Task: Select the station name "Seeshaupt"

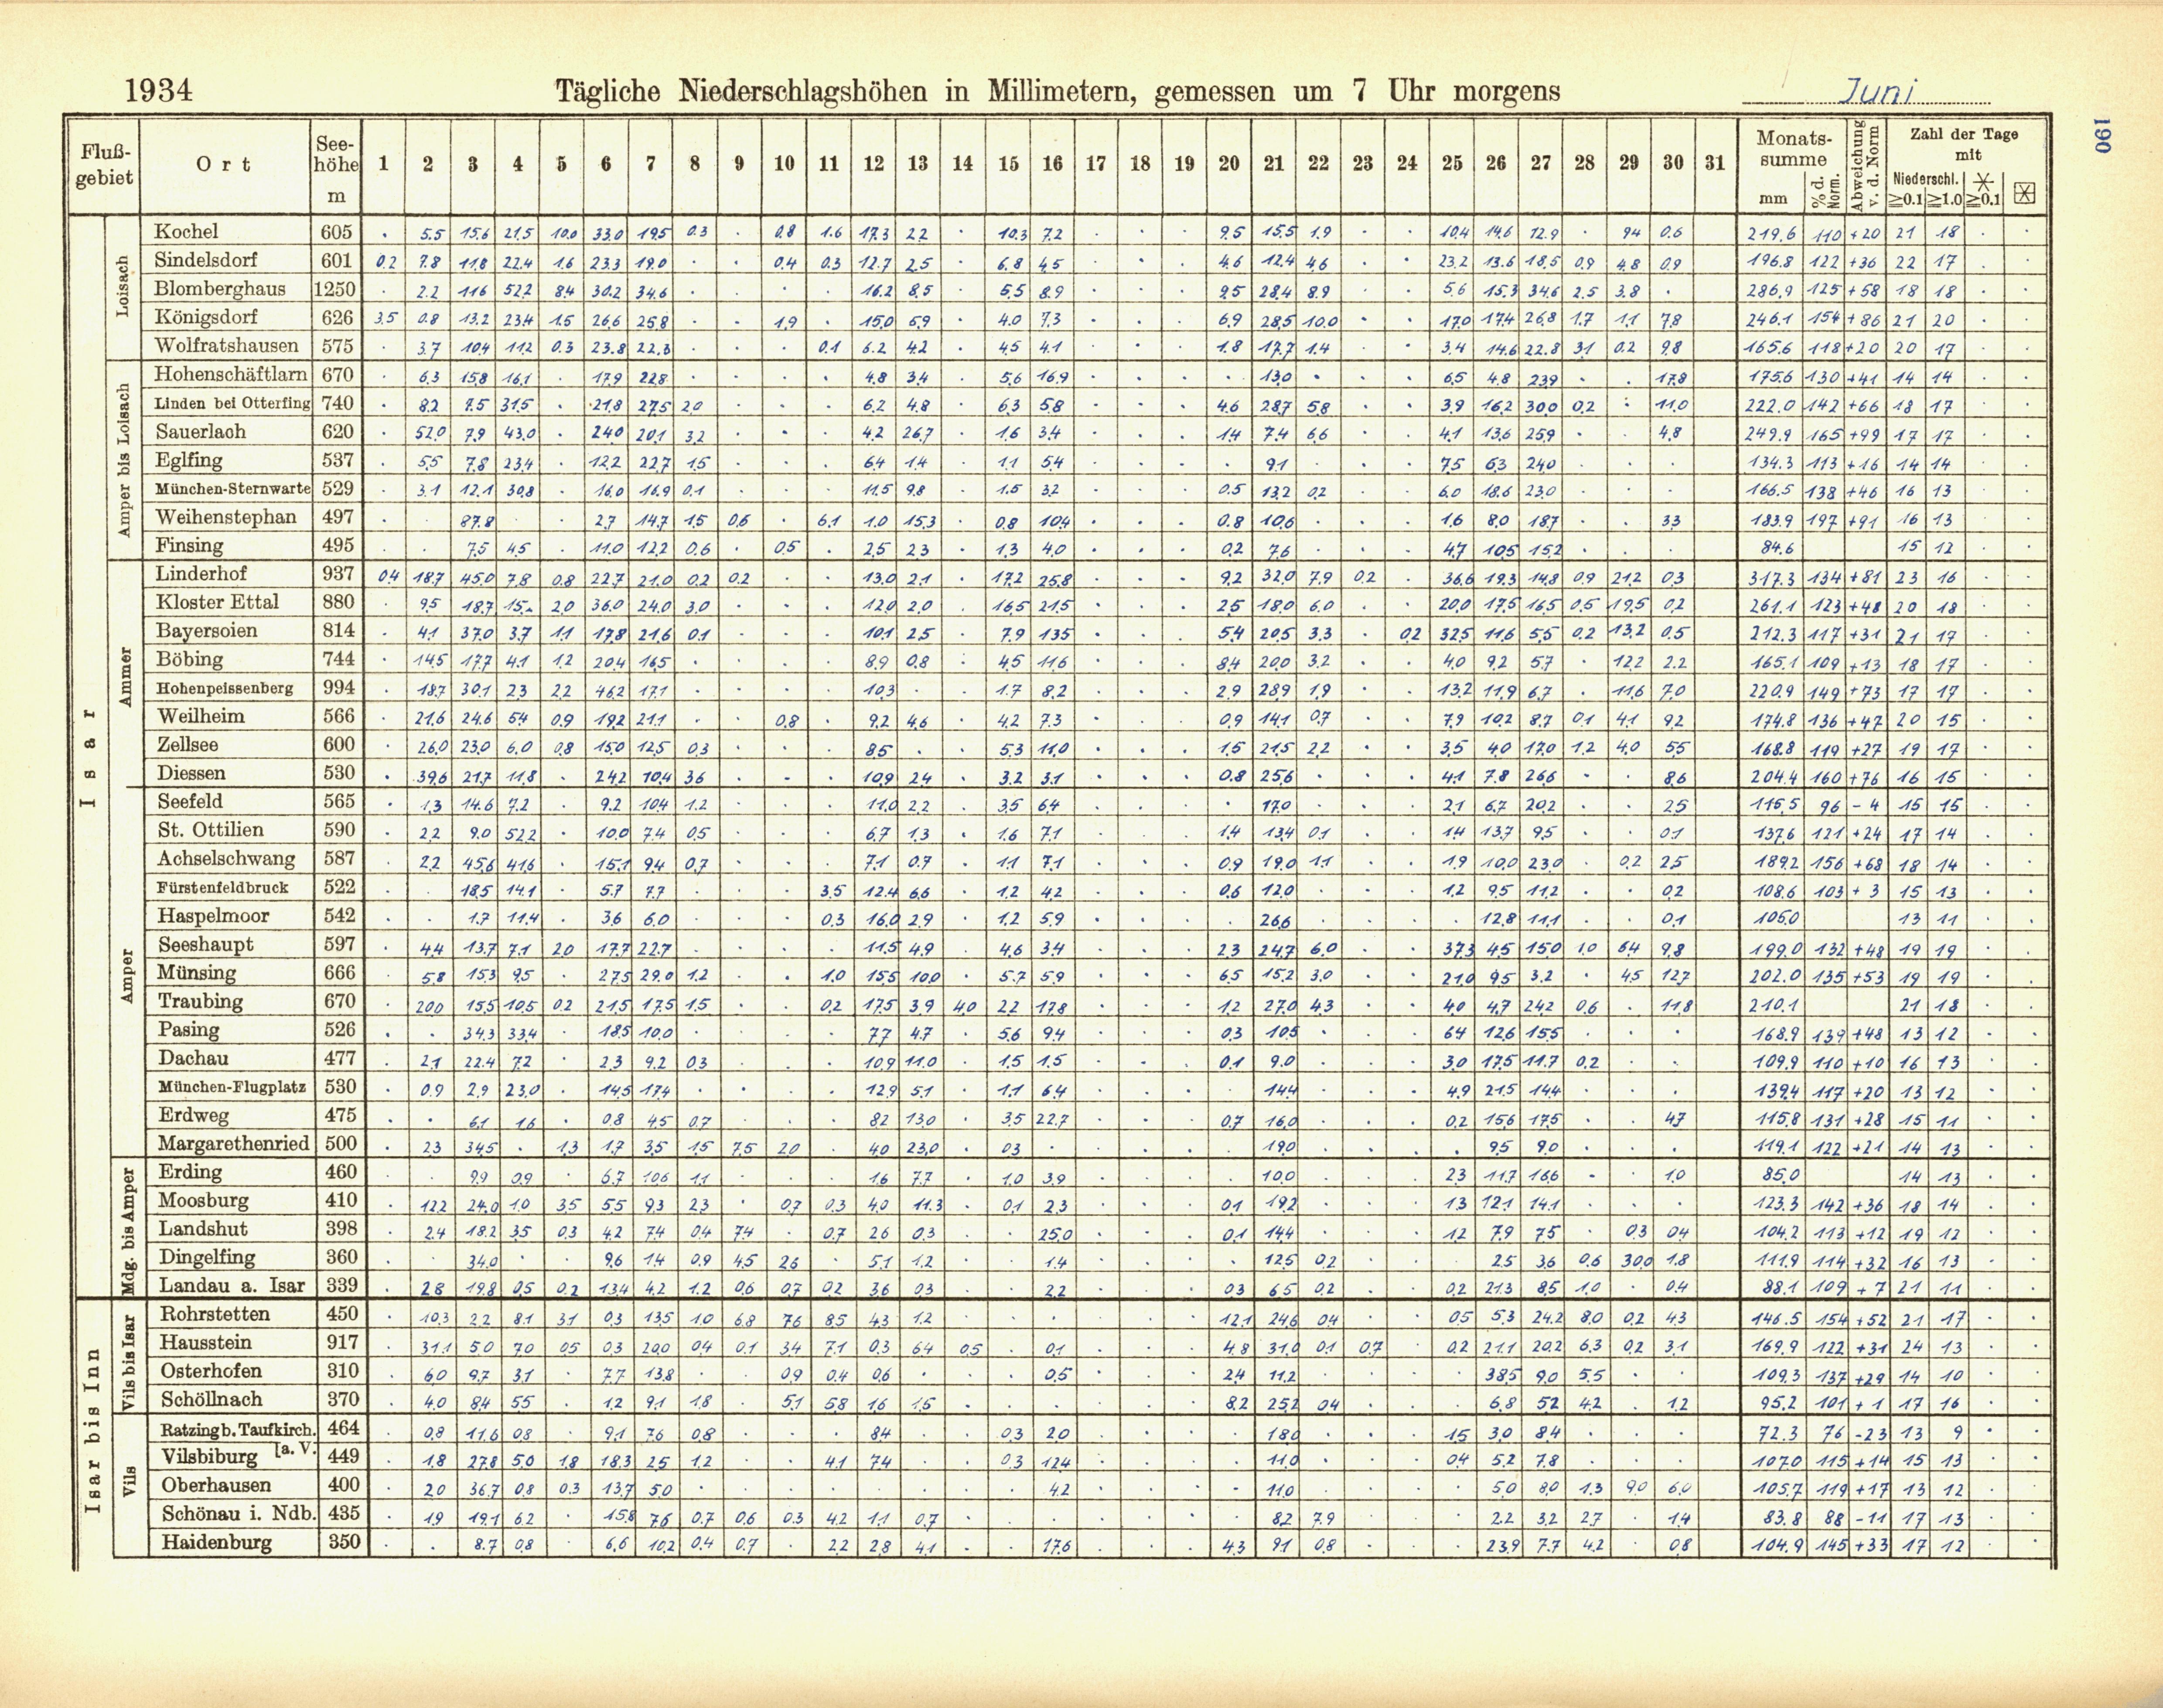Action: point(206,945)
